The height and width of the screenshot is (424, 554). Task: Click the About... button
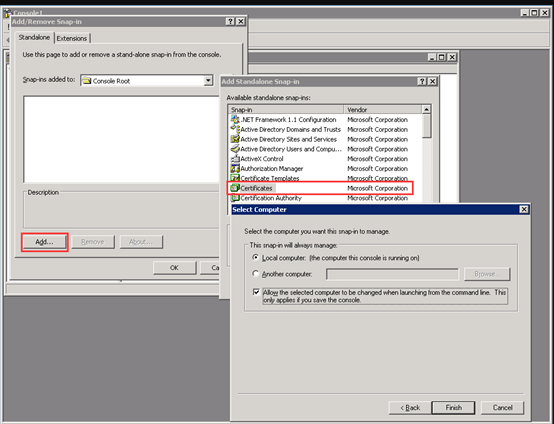[x=141, y=242]
